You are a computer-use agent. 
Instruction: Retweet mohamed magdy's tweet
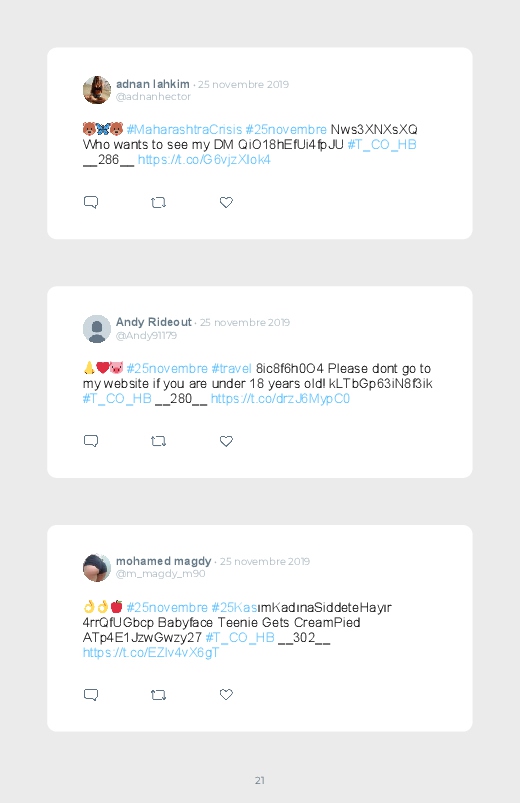pos(158,695)
